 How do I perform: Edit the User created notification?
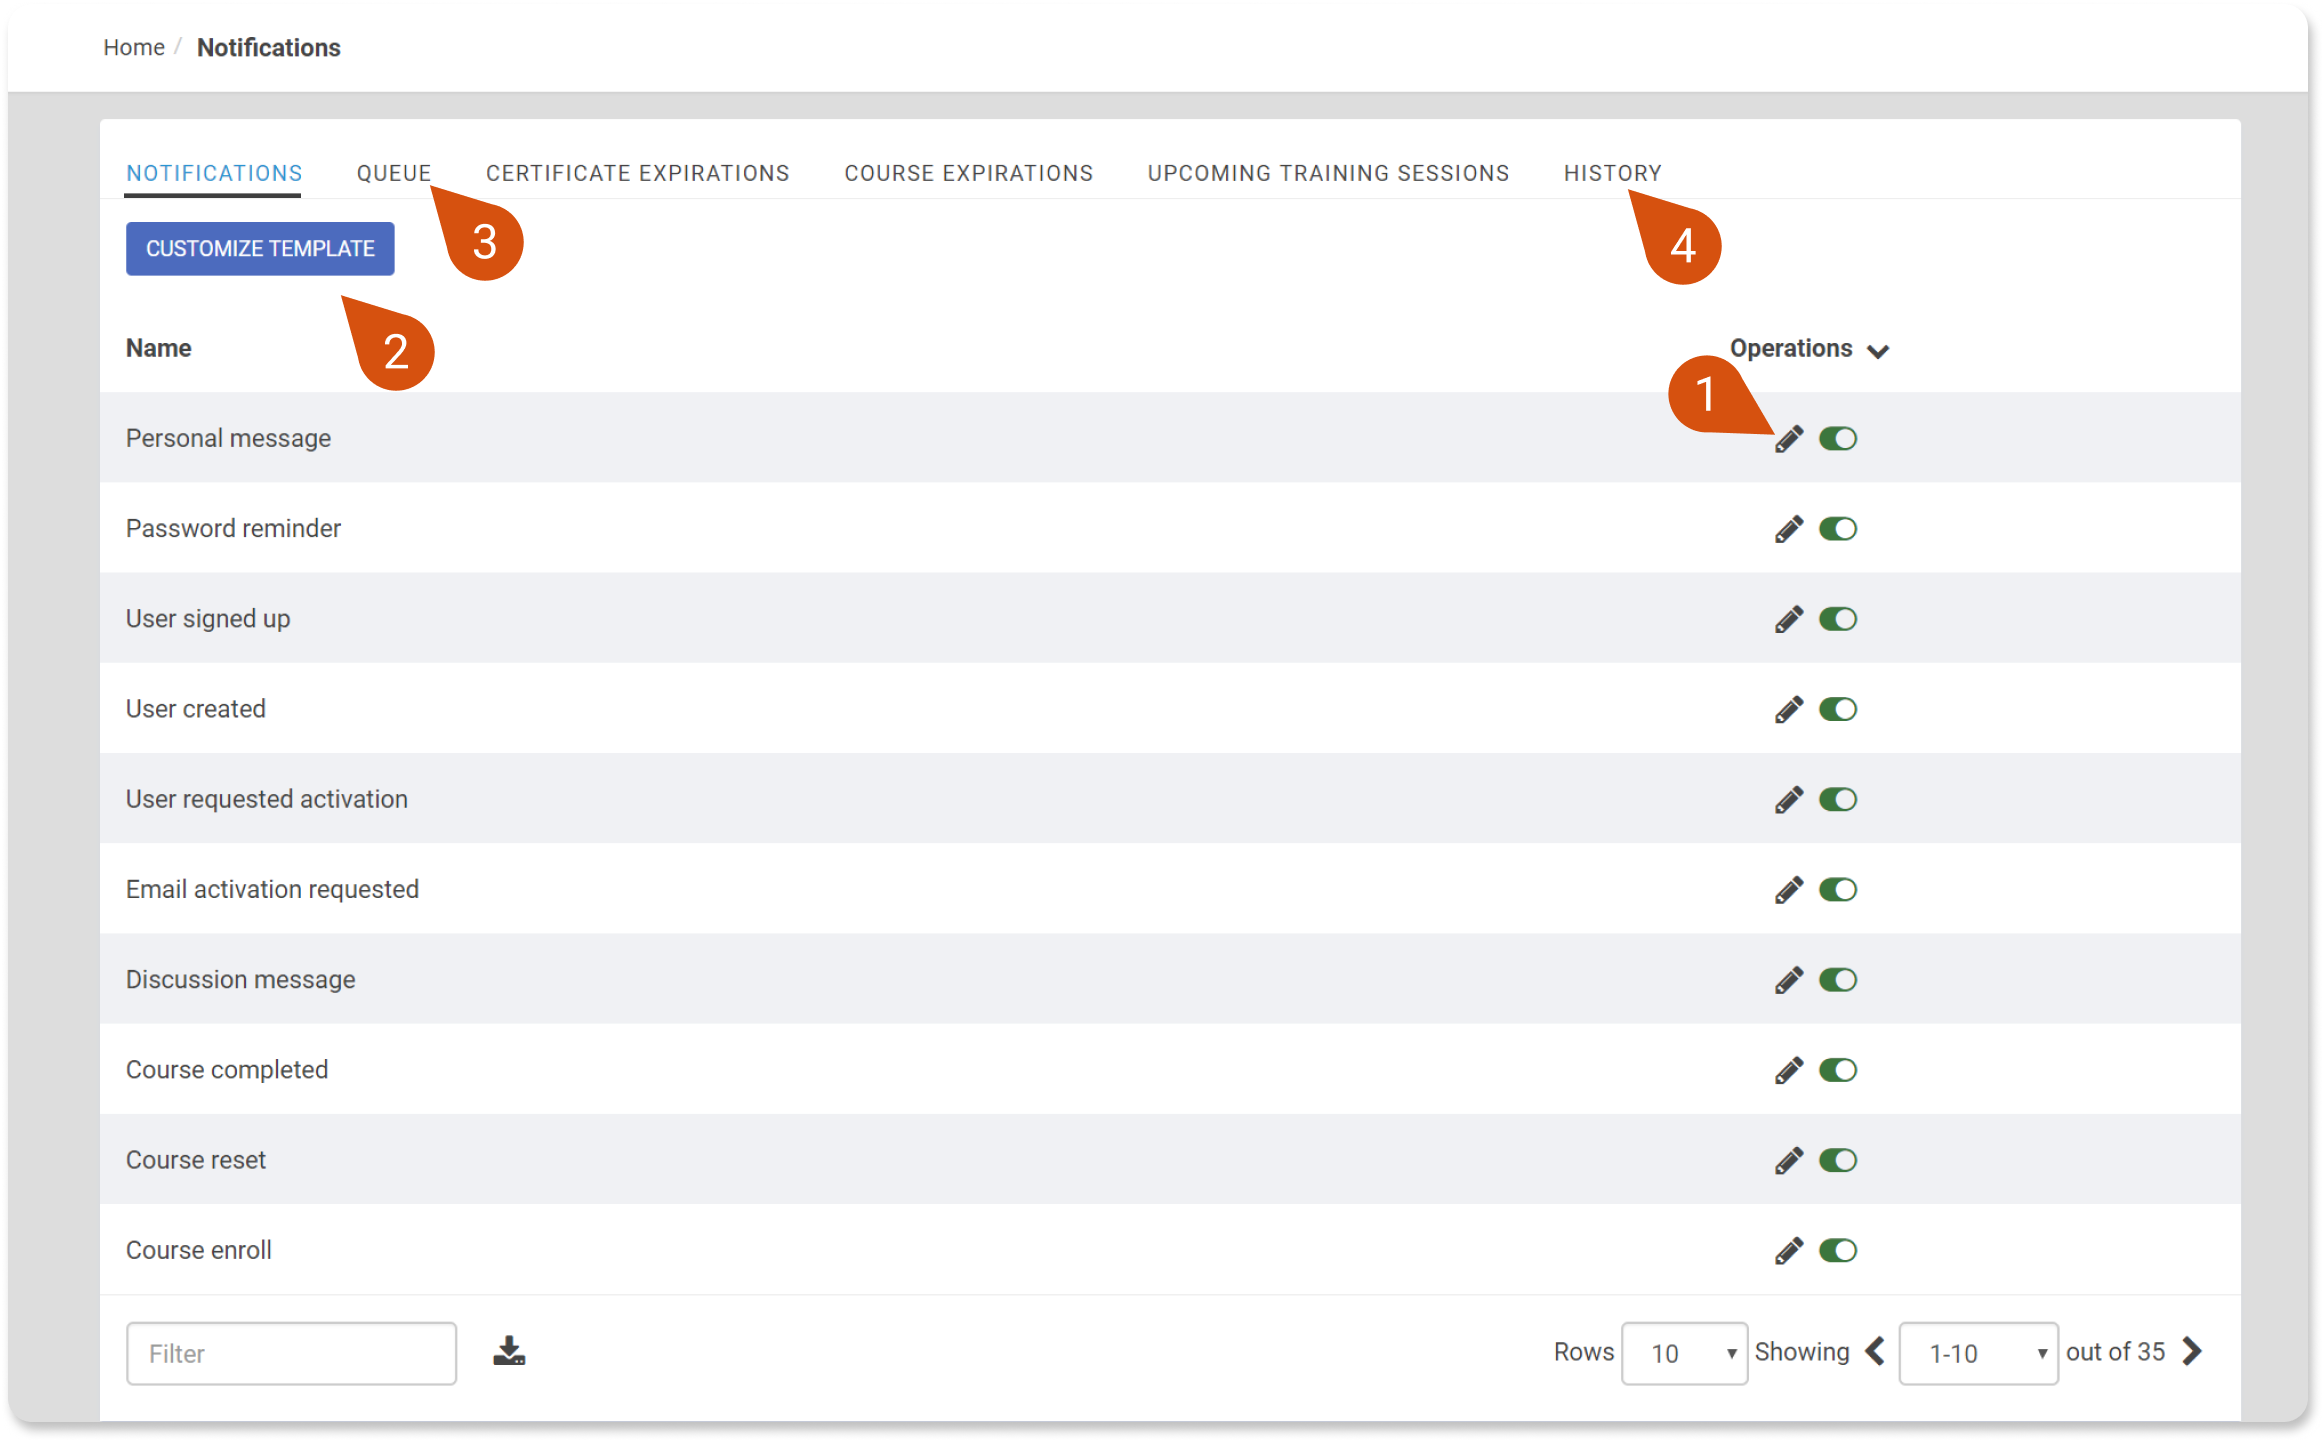click(x=1788, y=709)
